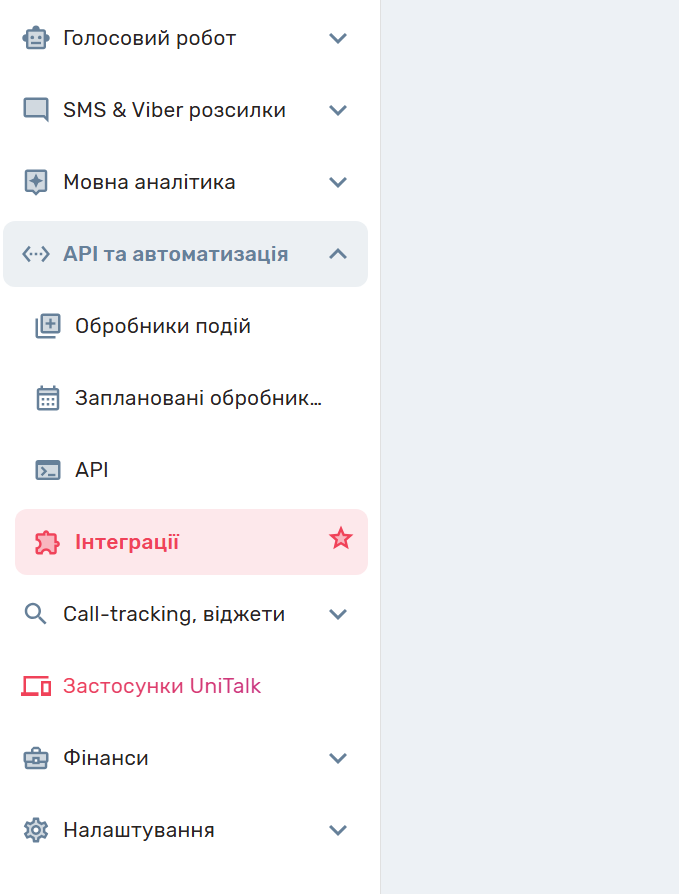Click the terminal icon beside API
Image resolution: width=679 pixels, height=894 pixels.
[48, 471]
